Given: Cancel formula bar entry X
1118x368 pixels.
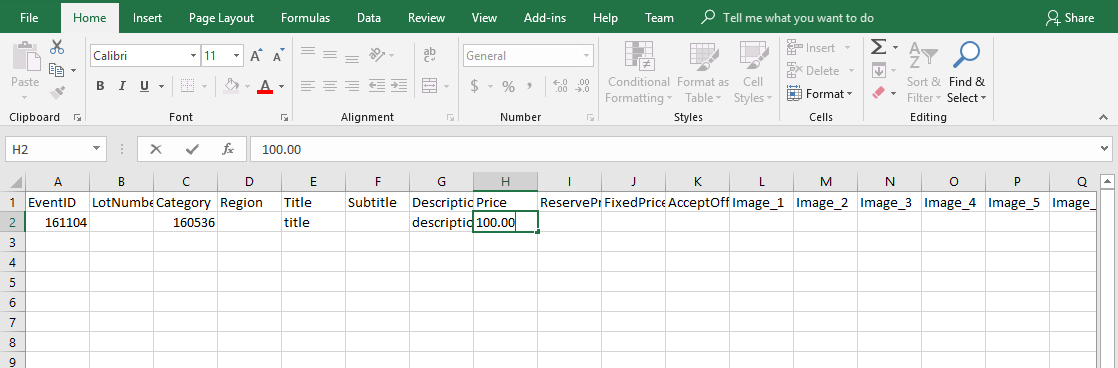Looking at the screenshot, I should pyautogui.click(x=156, y=149).
